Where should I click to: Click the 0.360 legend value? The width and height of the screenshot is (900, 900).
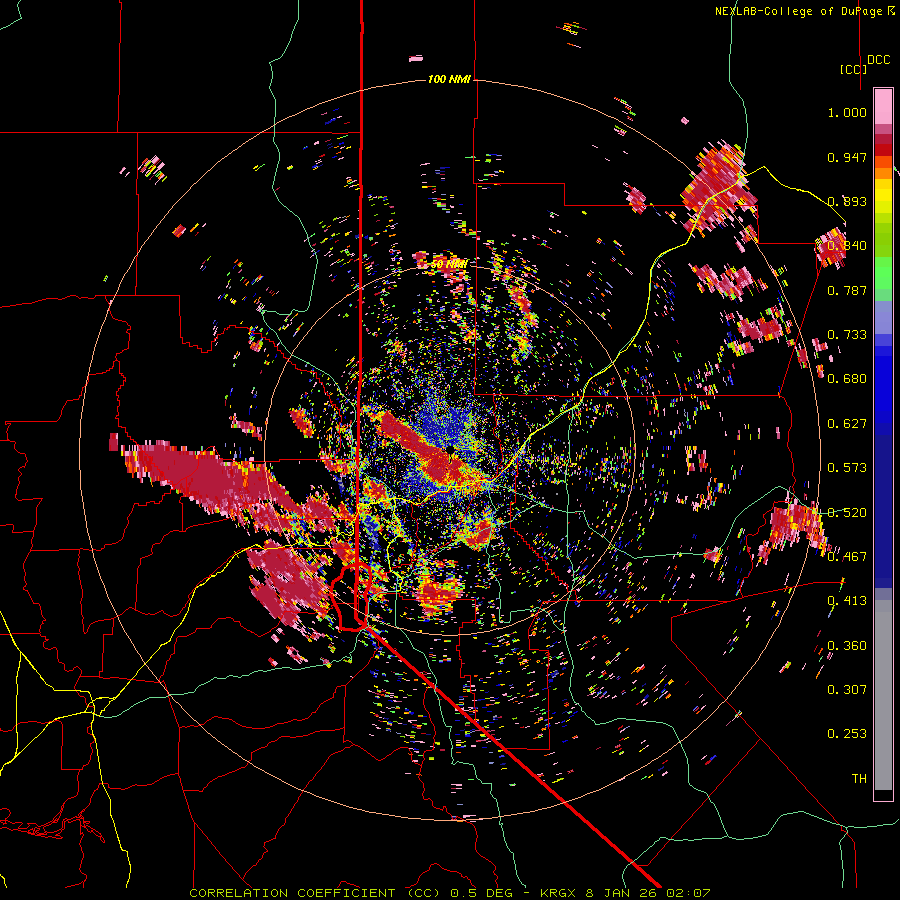(x=847, y=646)
